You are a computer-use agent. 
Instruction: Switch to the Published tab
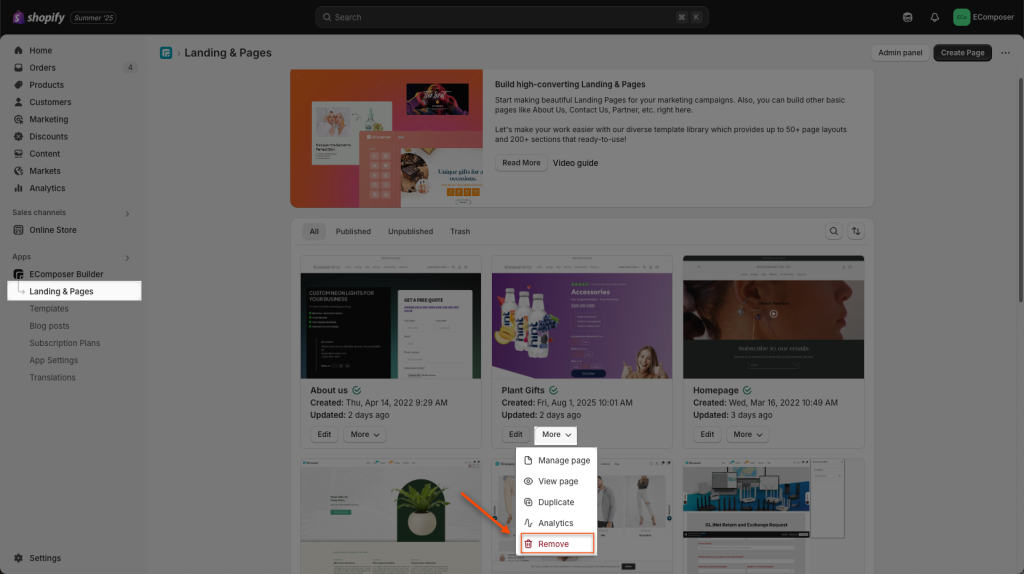(x=353, y=231)
